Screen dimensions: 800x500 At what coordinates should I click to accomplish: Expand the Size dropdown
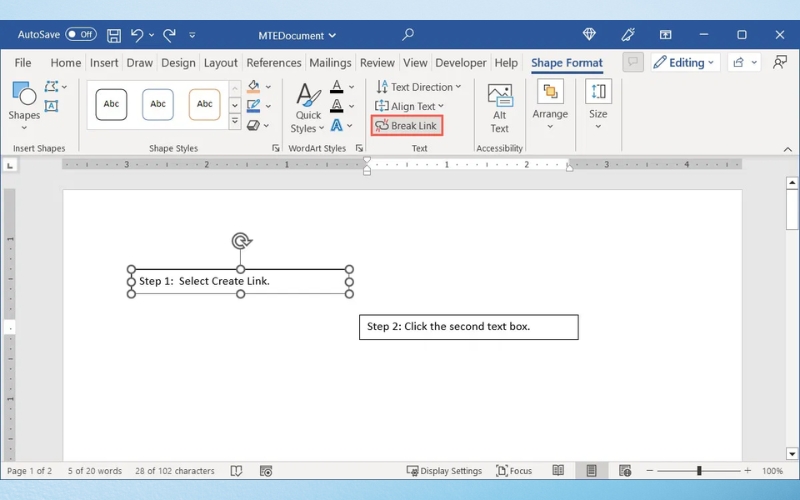(598, 105)
